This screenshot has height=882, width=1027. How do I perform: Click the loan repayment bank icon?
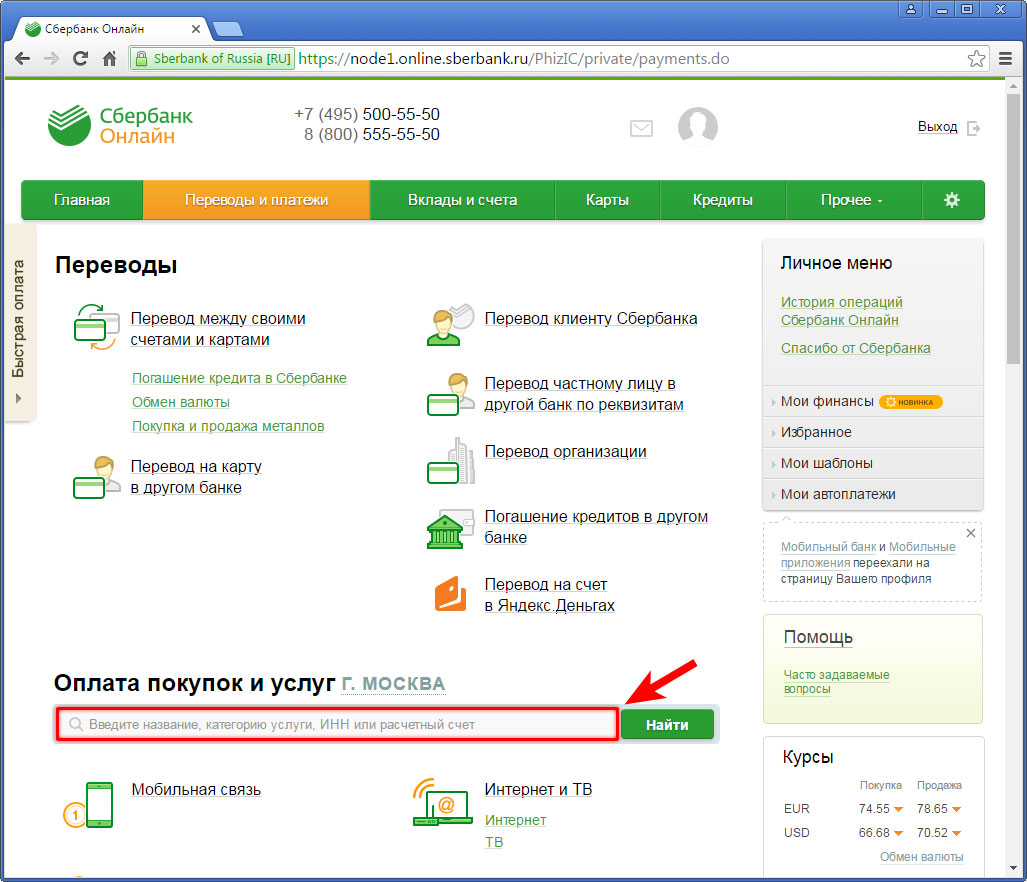coord(450,529)
